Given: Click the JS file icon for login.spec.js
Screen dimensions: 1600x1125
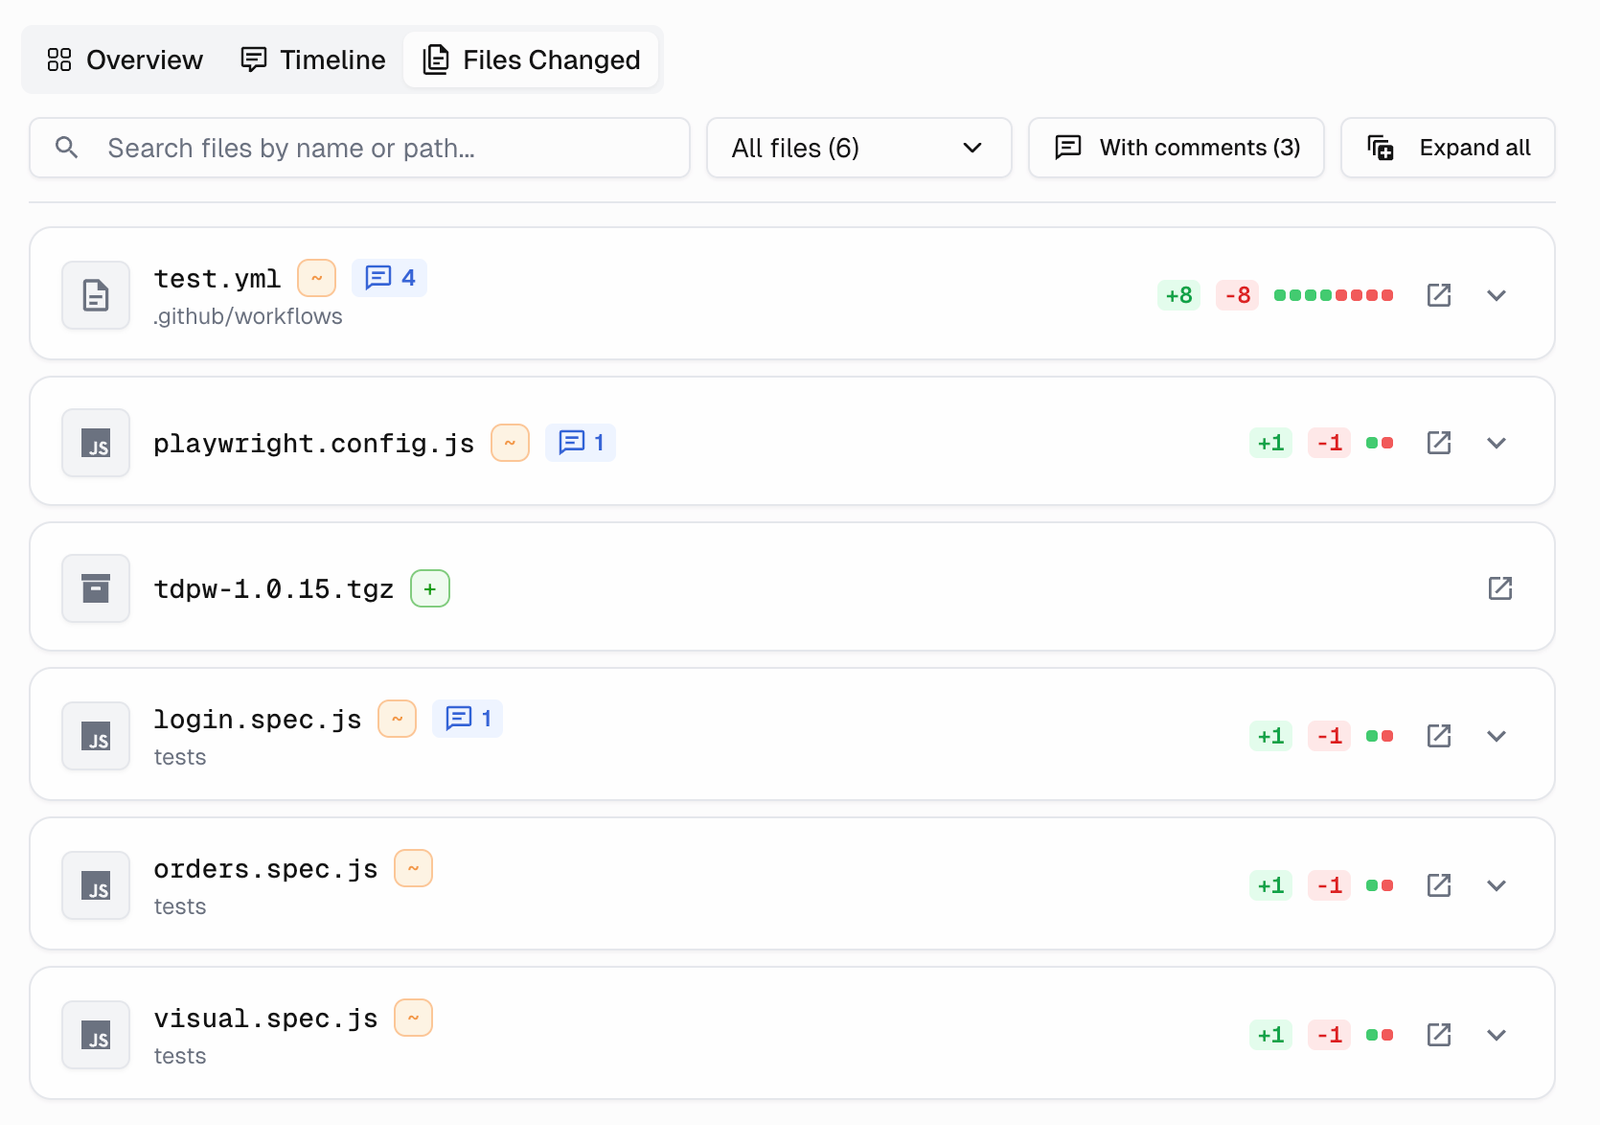Looking at the screenshot, I should click(x=95, y=736).
